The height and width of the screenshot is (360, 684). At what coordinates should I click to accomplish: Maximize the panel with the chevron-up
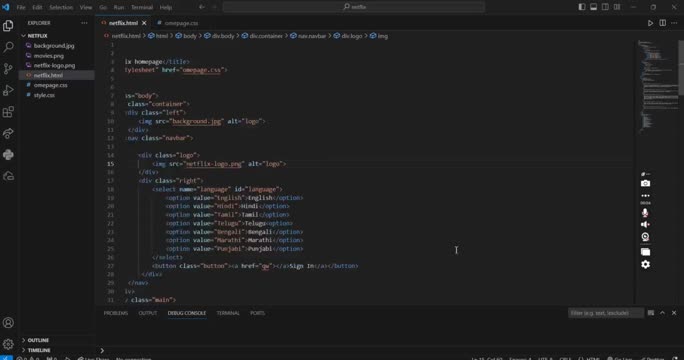click(662, 313)
